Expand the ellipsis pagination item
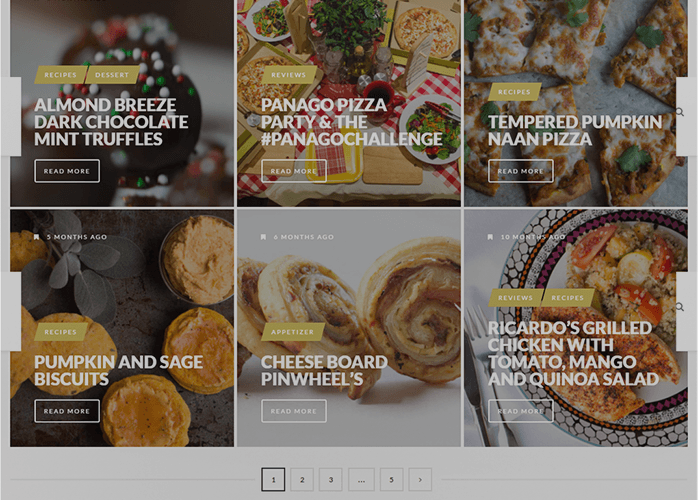Image resolution: width=698 pixels, height=500 pixels. 361,480
